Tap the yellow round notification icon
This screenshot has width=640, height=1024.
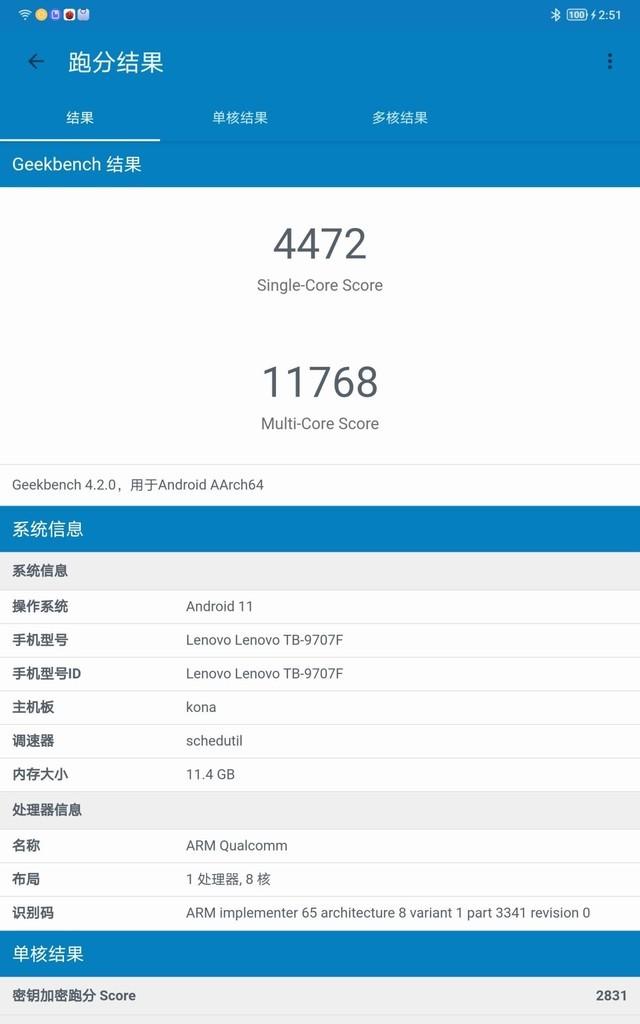41,14
